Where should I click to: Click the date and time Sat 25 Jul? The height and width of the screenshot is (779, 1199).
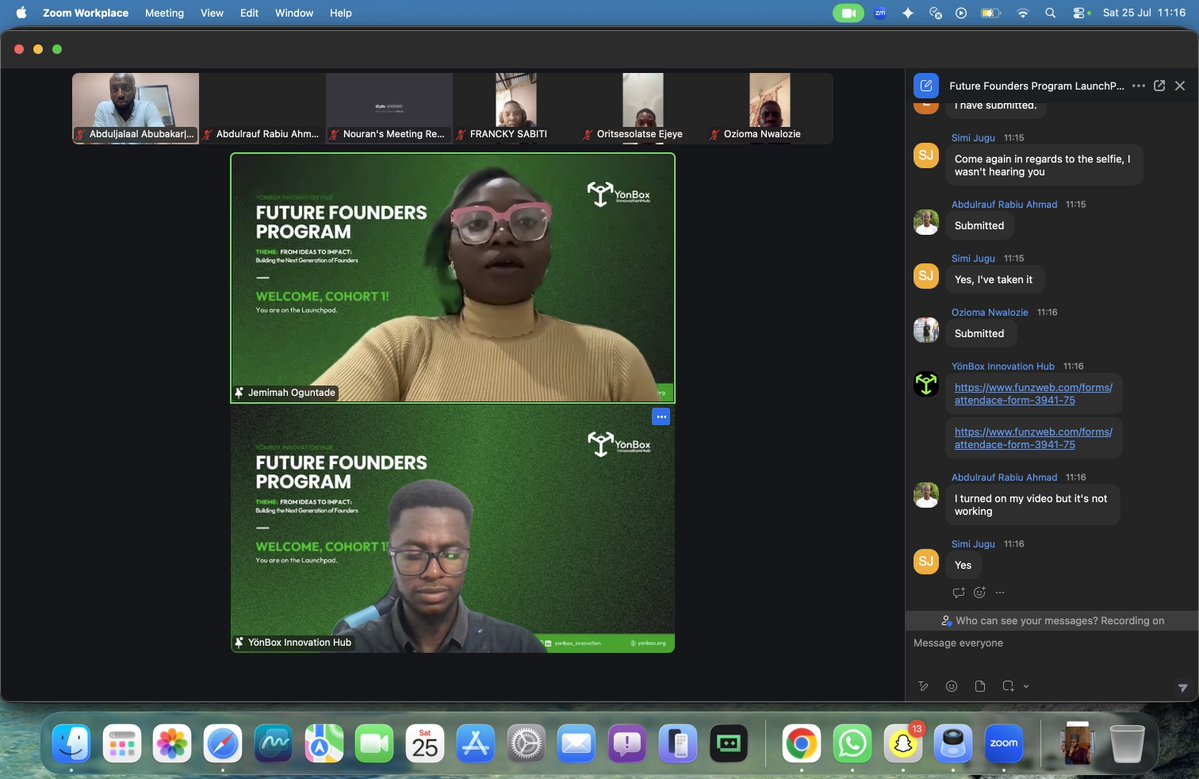[1144, 13]
